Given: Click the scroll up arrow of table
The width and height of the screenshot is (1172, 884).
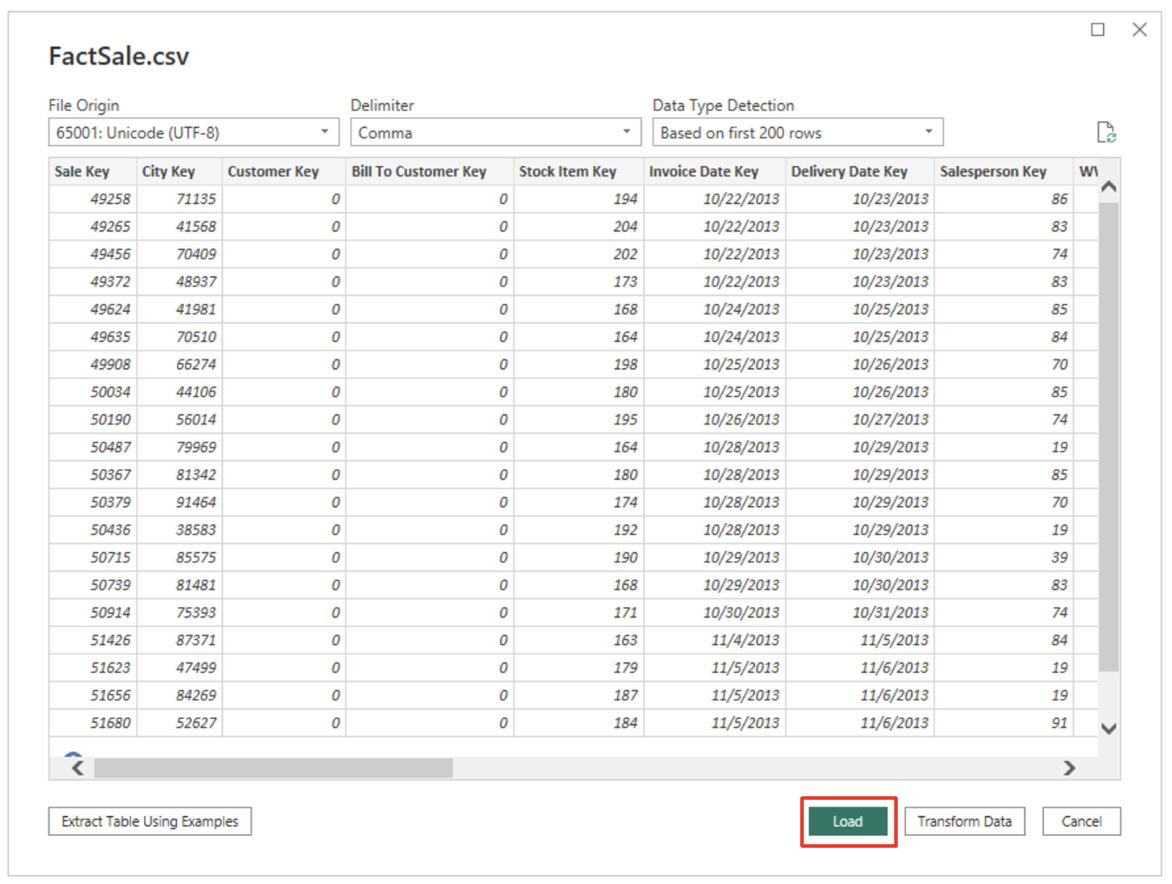Looking at the screenshot, I should coord(1108,187).
